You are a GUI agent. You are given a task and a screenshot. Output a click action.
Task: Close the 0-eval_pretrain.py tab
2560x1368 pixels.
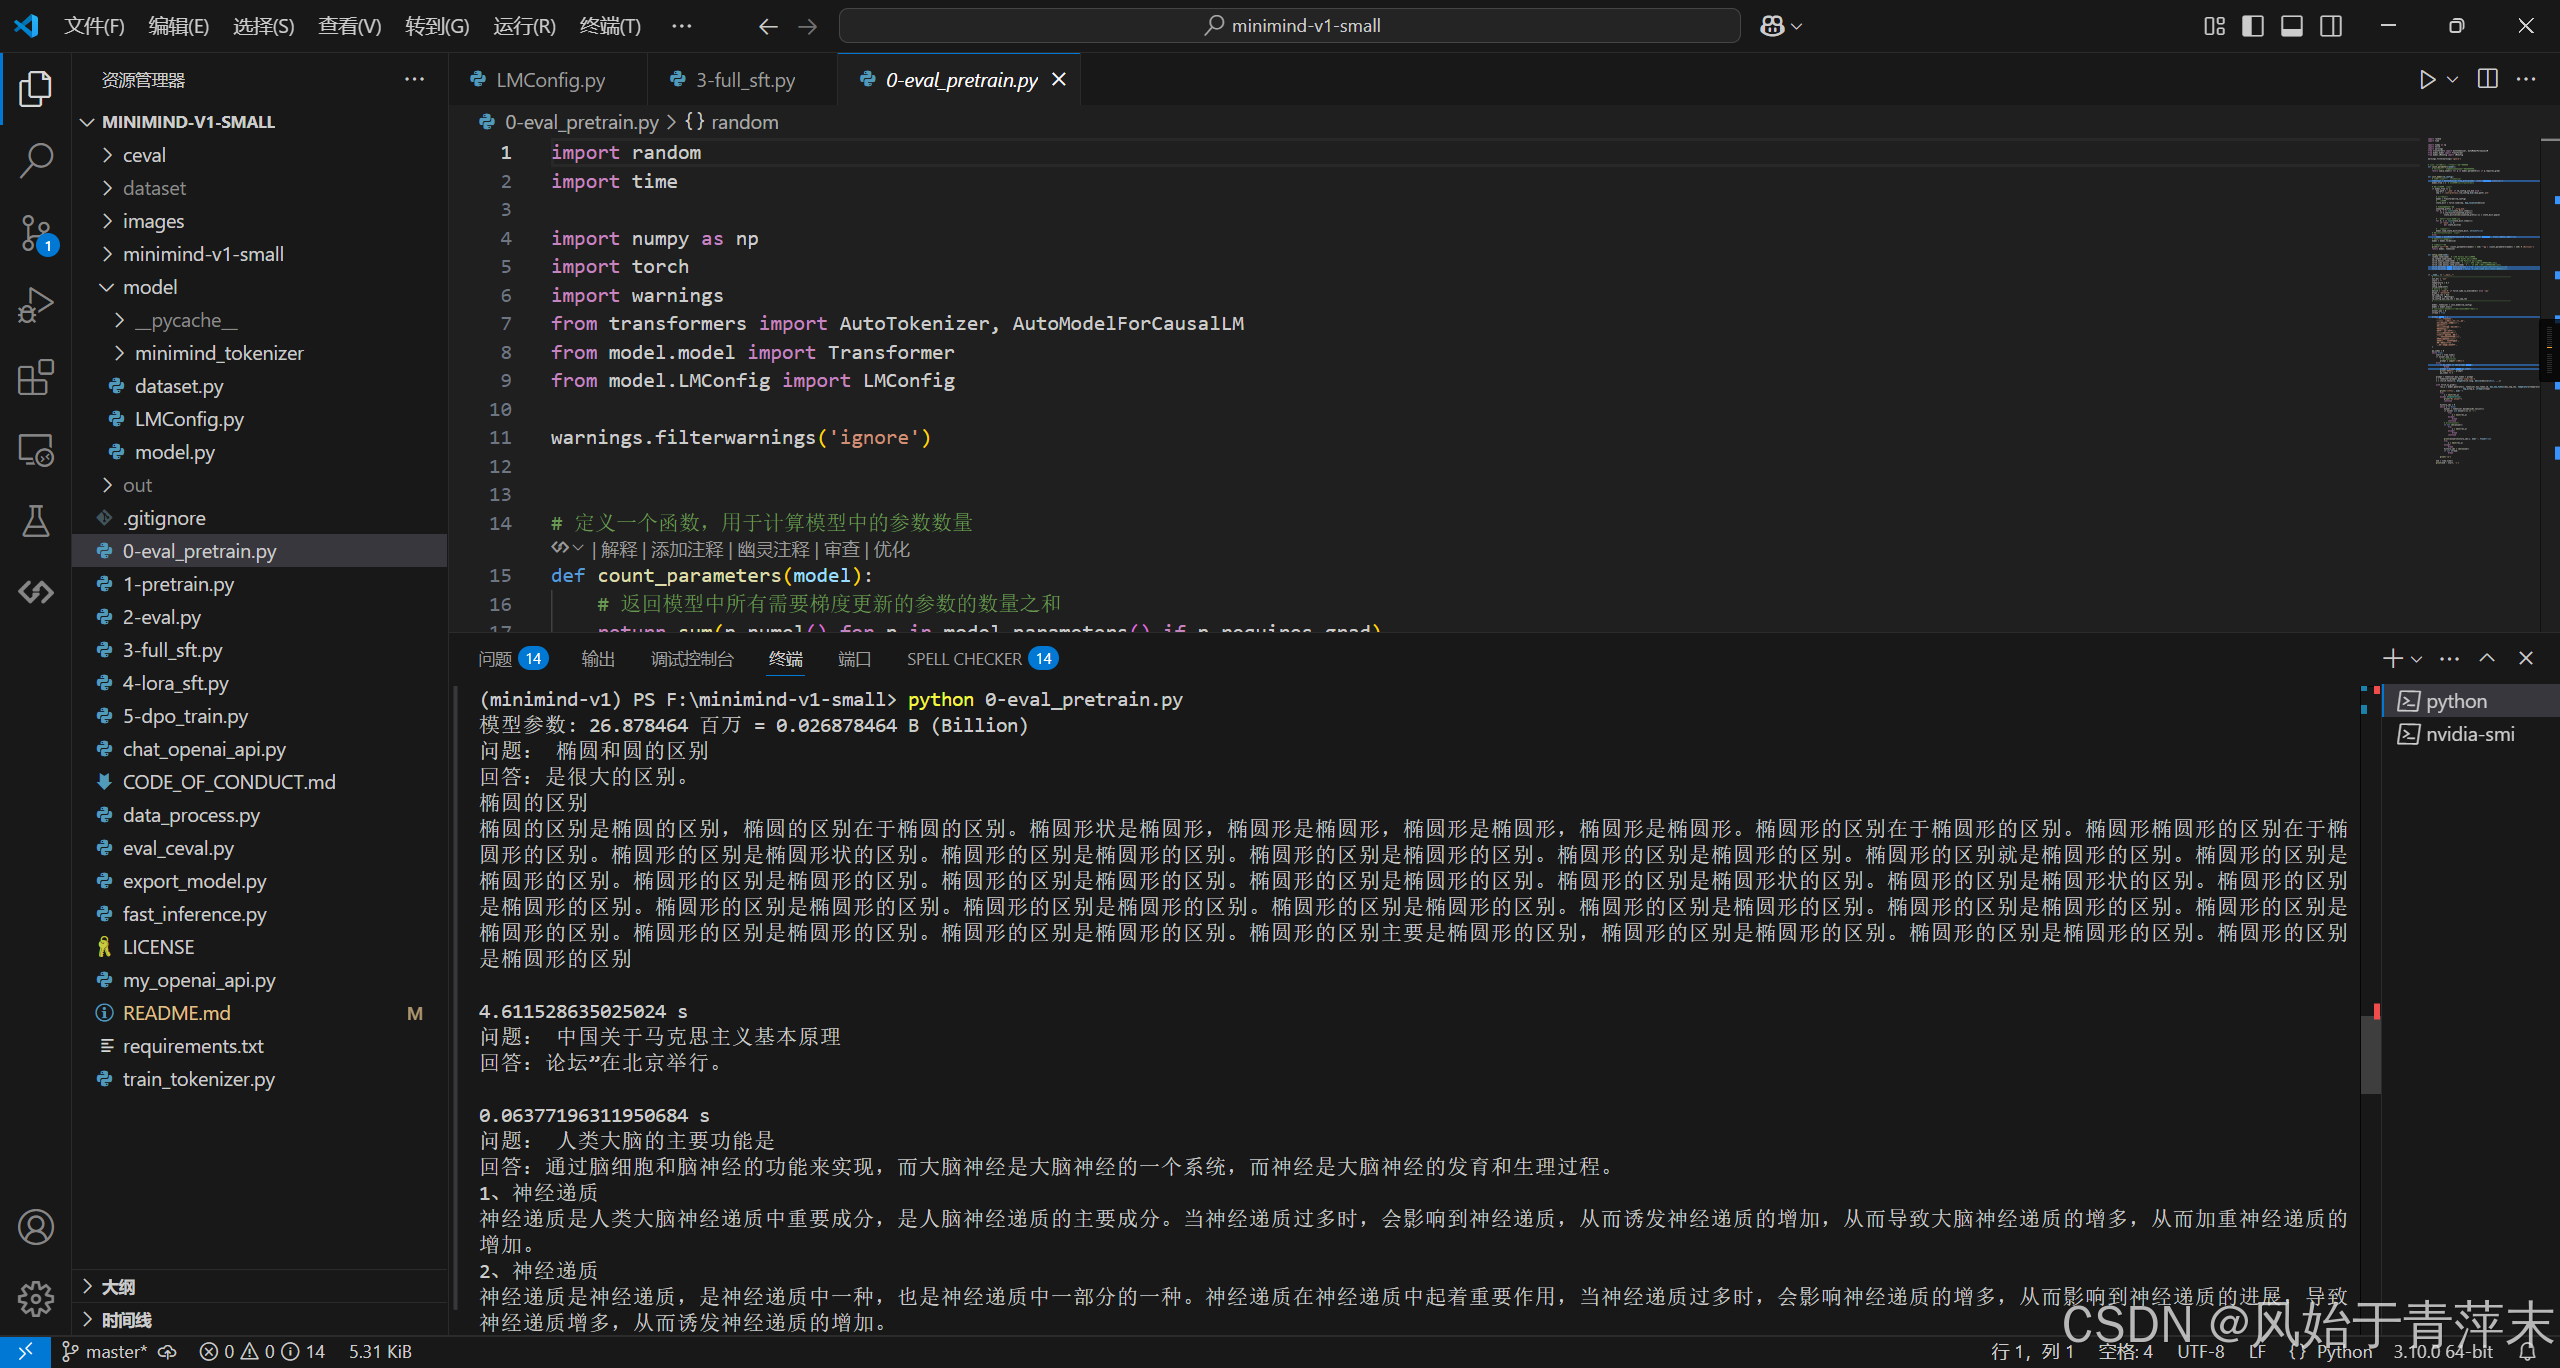click(x=1059, y=79)
